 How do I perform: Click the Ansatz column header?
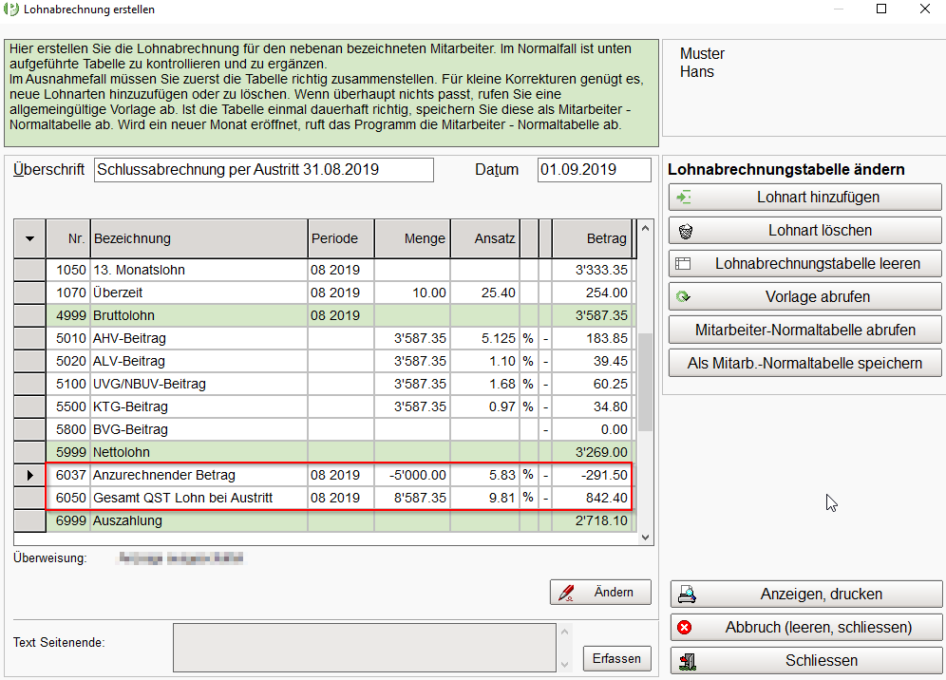[485, 238]
